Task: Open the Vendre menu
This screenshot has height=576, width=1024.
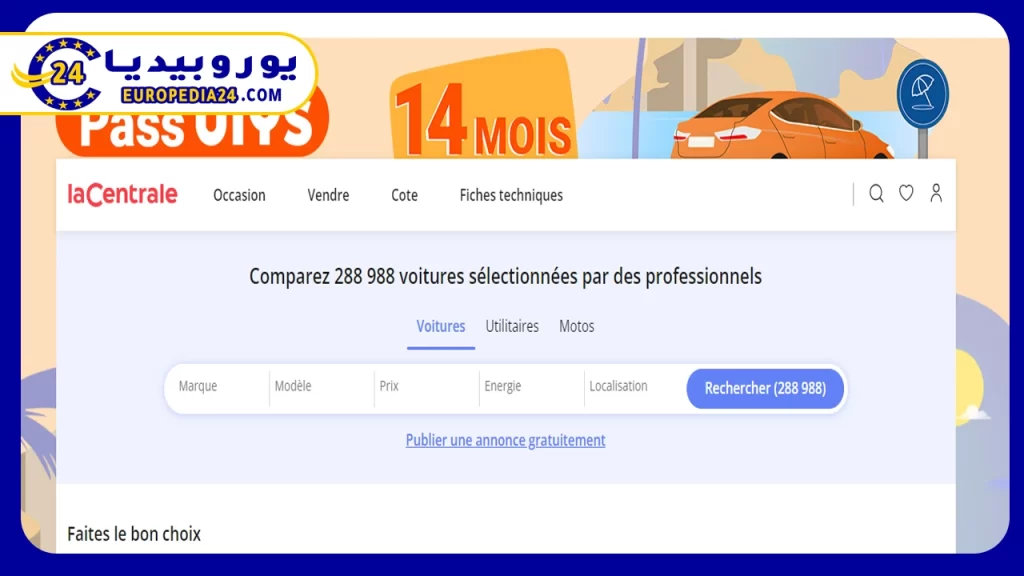Action: (x=328, y=195)
